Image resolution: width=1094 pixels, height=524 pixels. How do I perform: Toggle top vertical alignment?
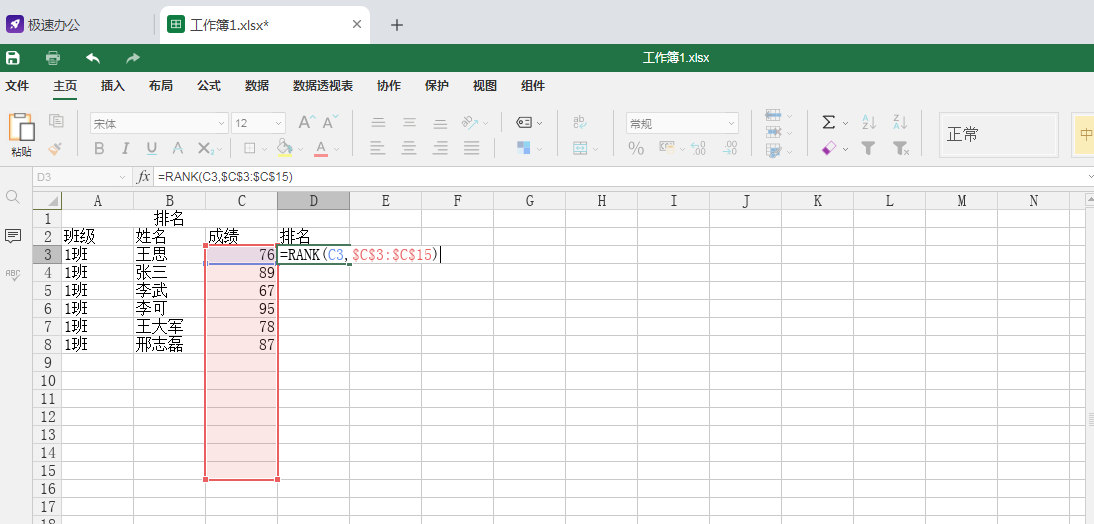378,123
